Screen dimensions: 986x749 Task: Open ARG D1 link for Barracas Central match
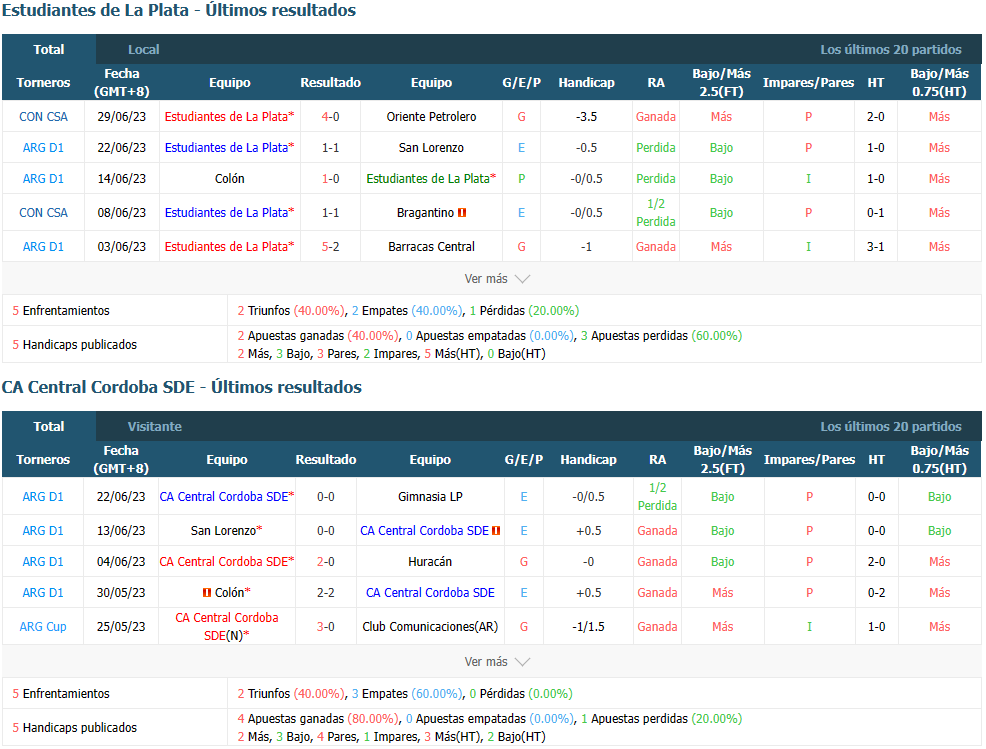(43, 247)
